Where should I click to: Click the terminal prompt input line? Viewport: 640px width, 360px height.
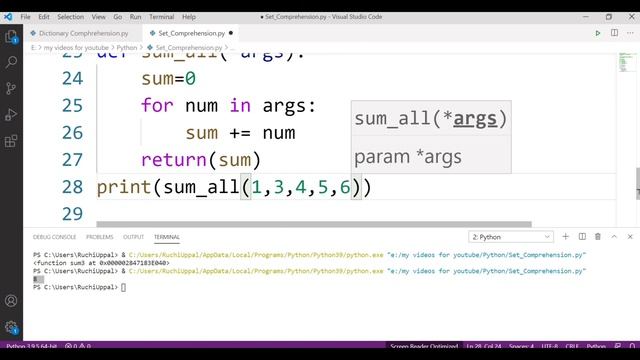[x=80, y=287]
